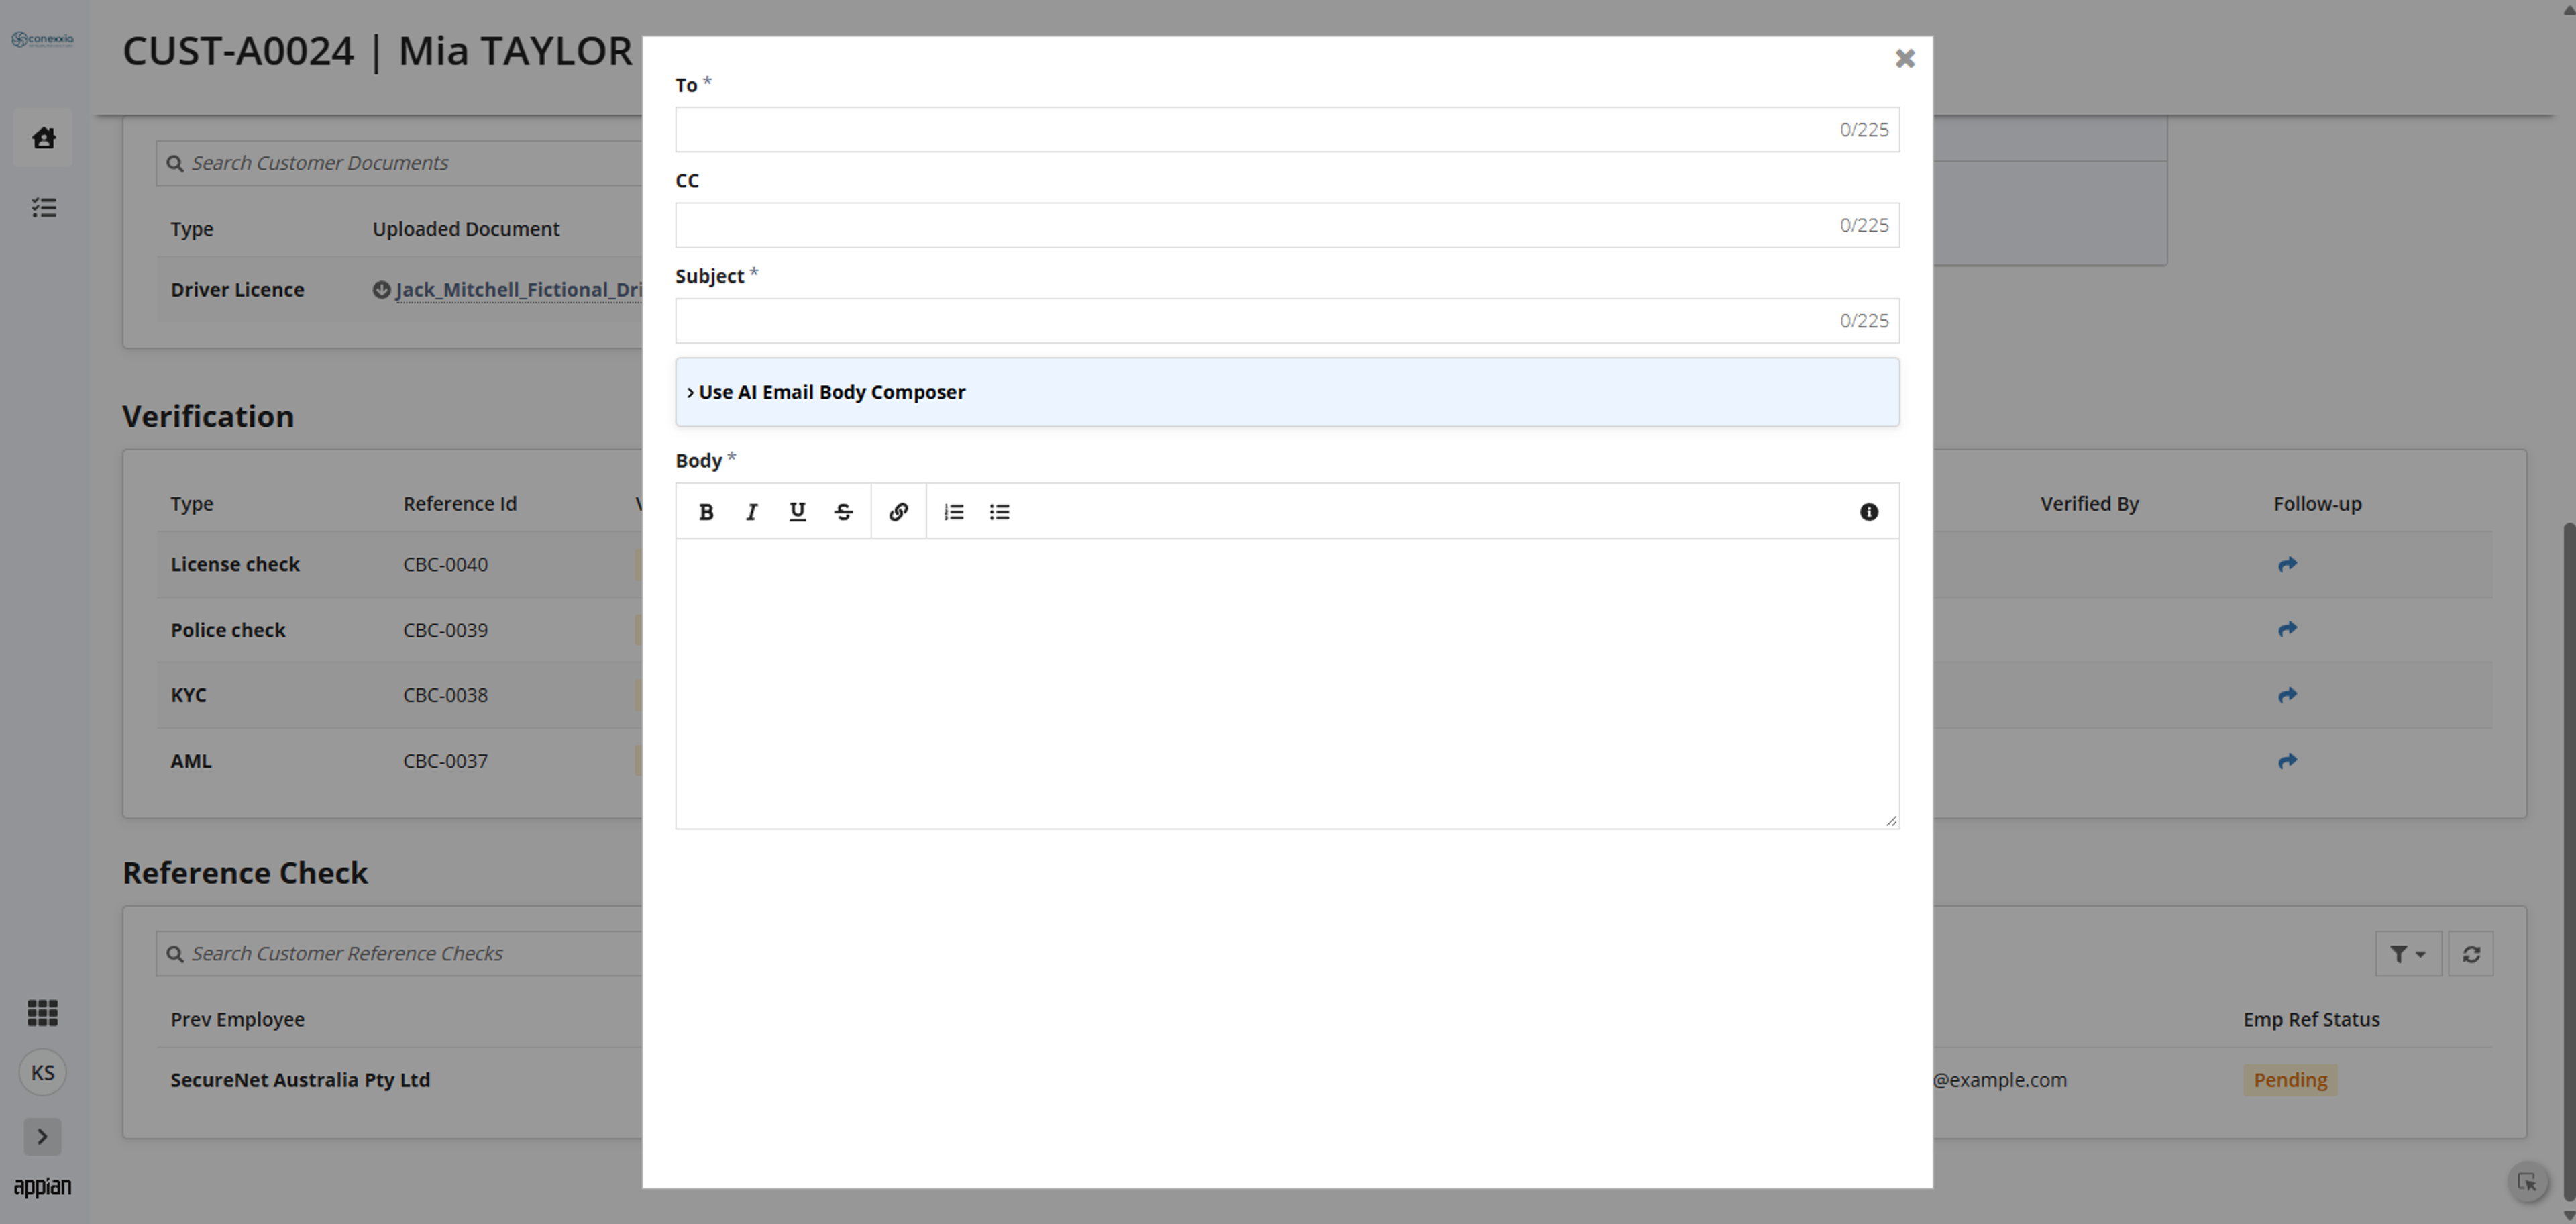
Task: Click the Verified By column header
Action: coord(2089,504)
